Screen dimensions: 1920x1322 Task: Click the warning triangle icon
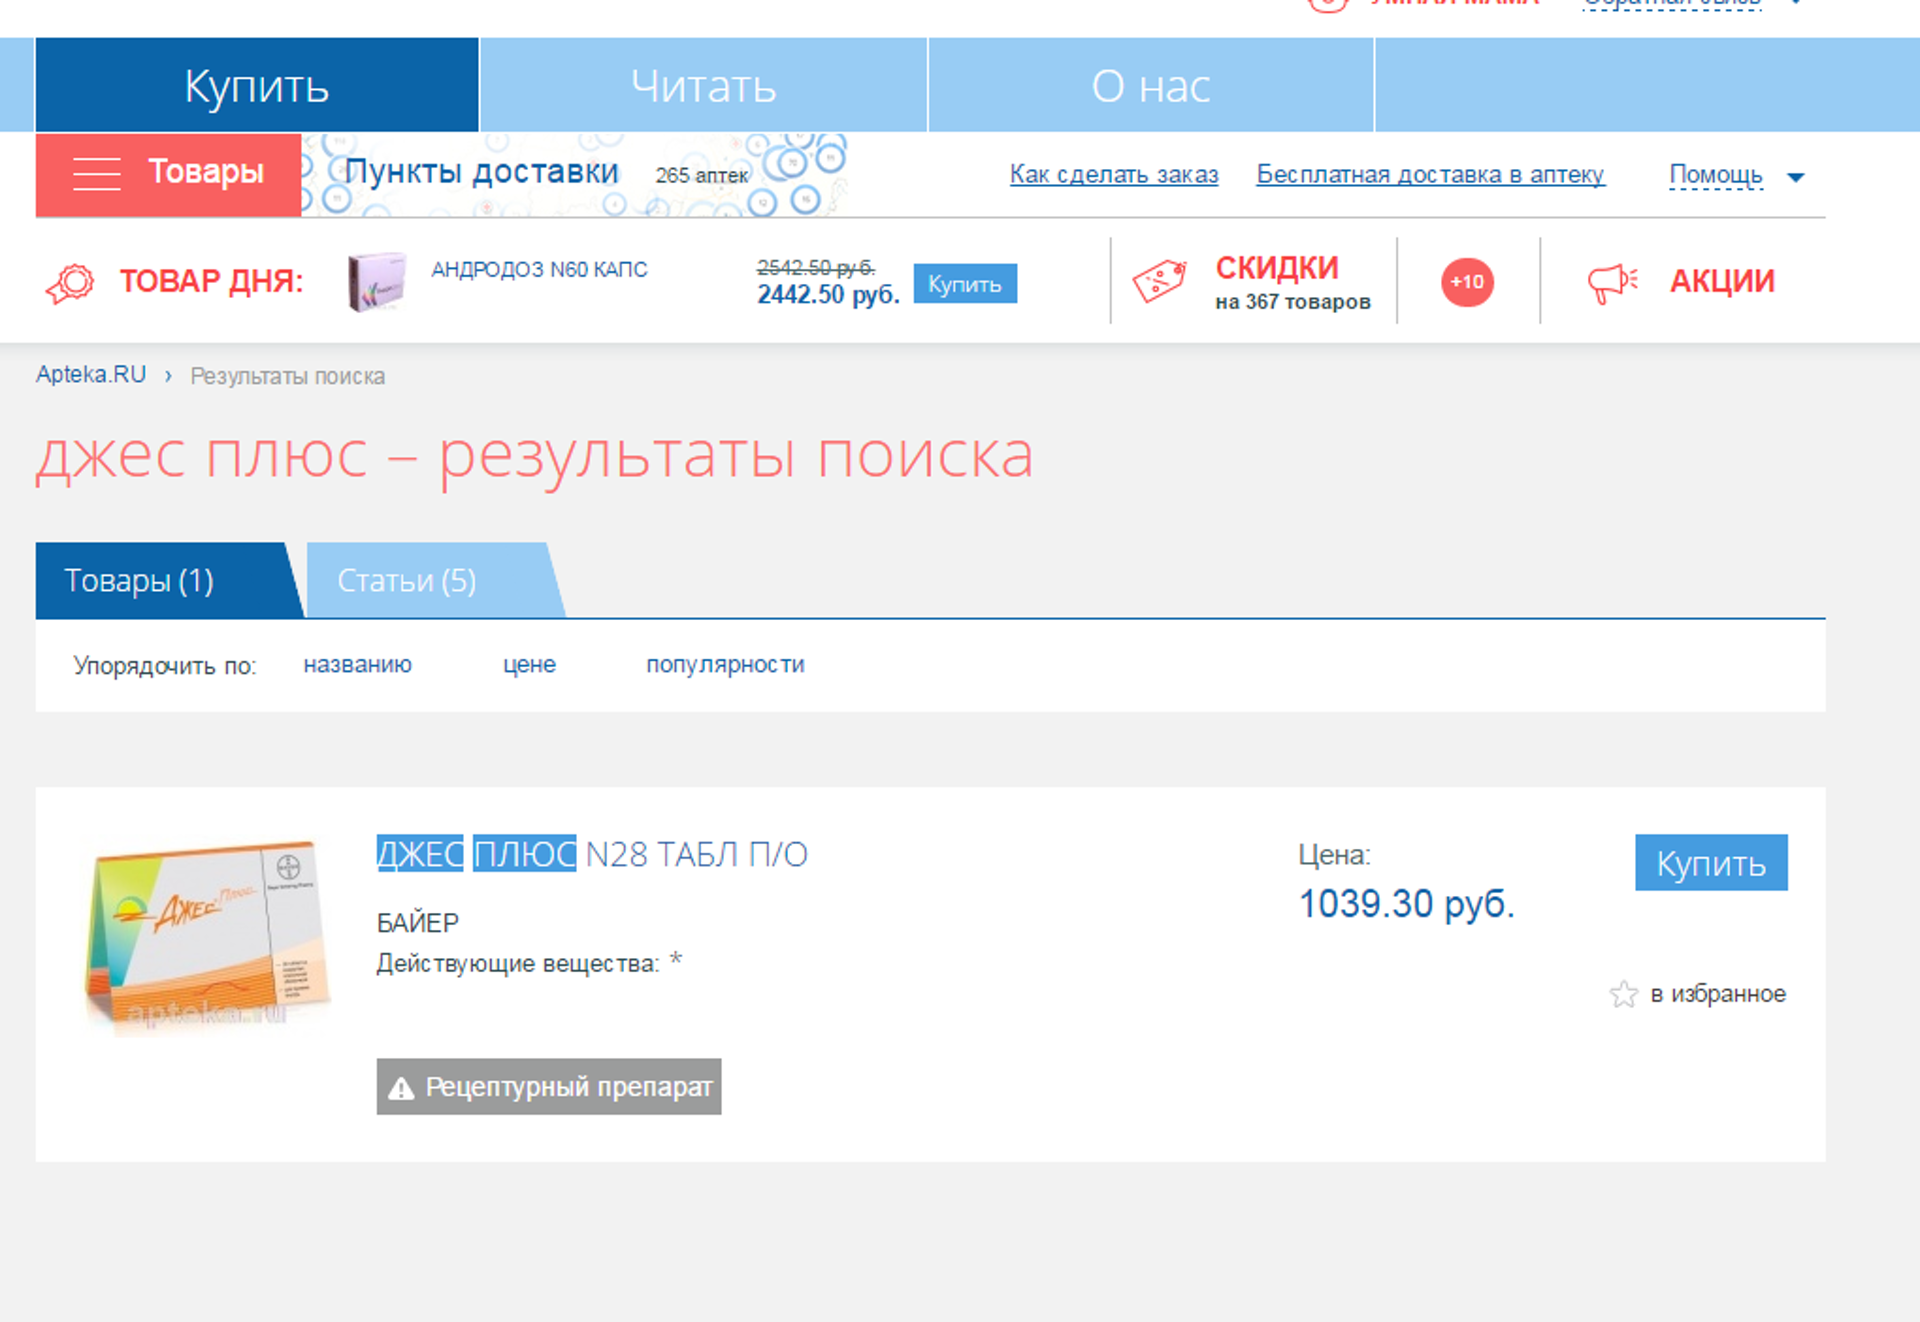point(401,1088)
